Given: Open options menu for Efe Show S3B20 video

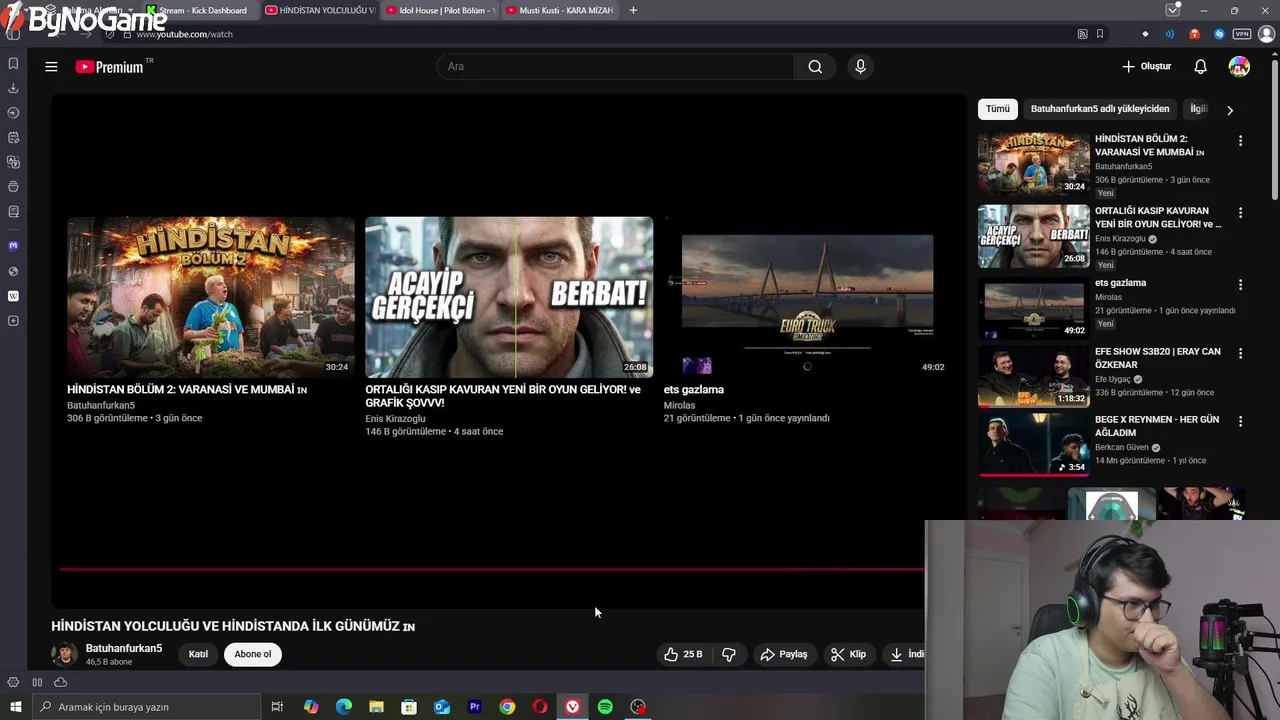Looking at the screenshot, I should click(x=1240, y=354).
